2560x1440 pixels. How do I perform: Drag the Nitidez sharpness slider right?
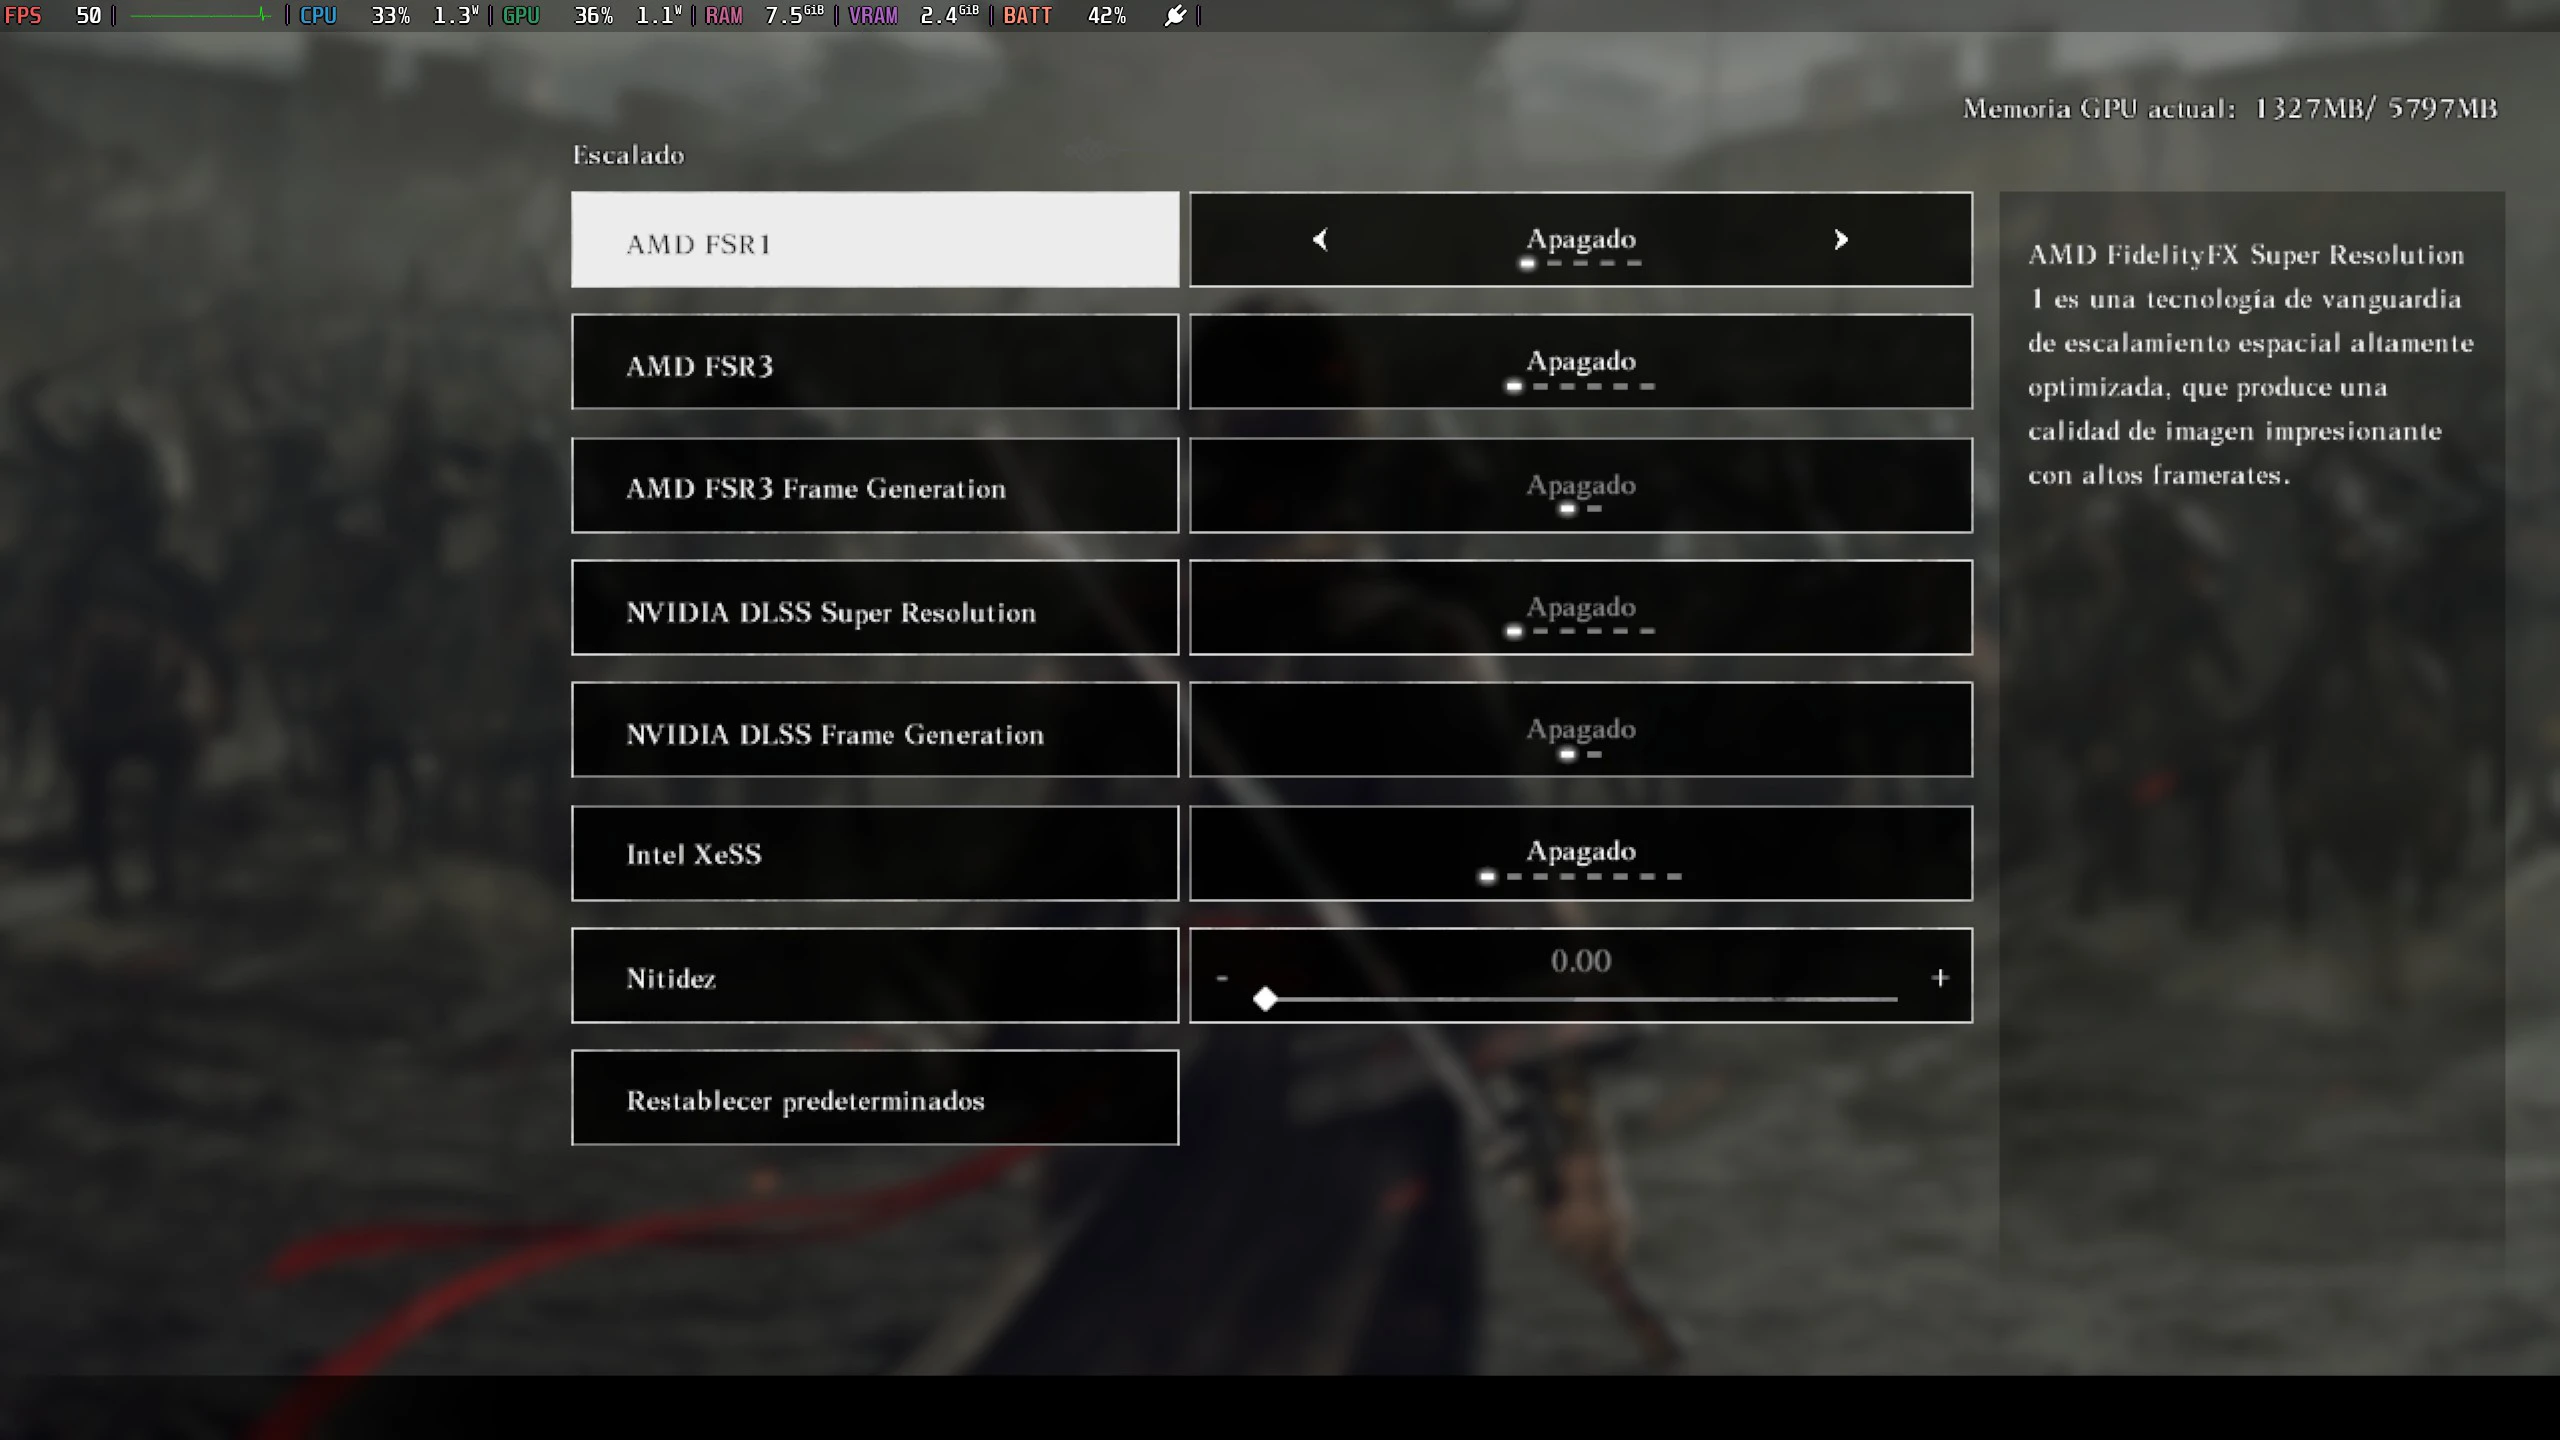point(1266,997)
